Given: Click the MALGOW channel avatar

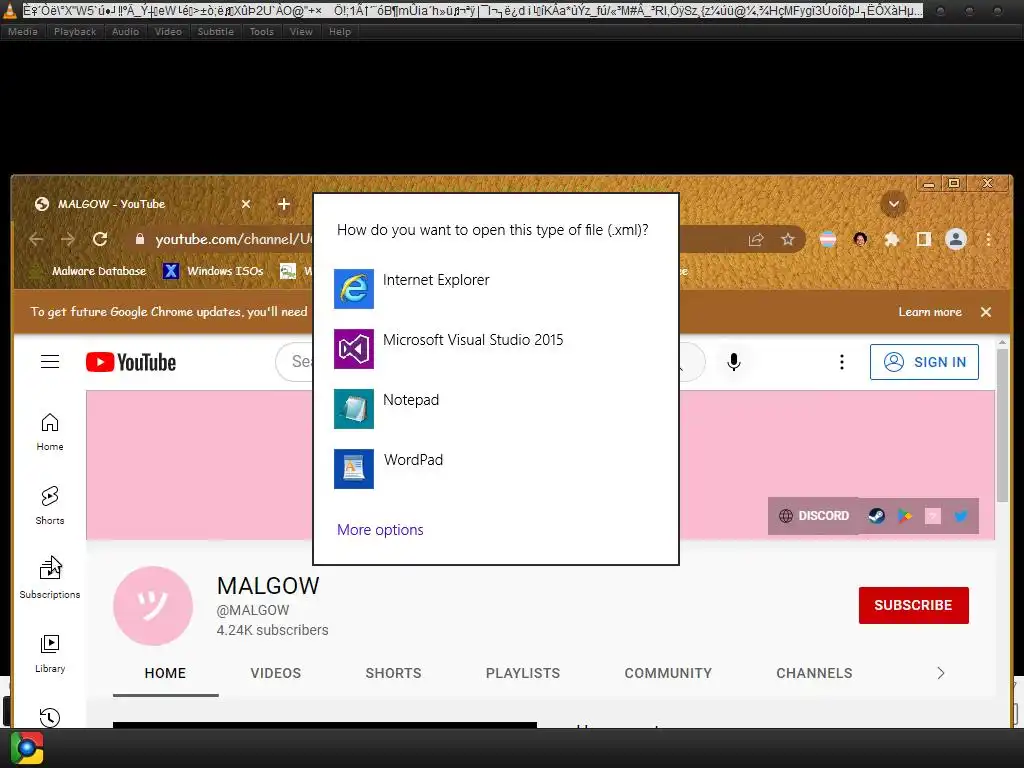Looking at the screenshot, I should pos(153,606).
